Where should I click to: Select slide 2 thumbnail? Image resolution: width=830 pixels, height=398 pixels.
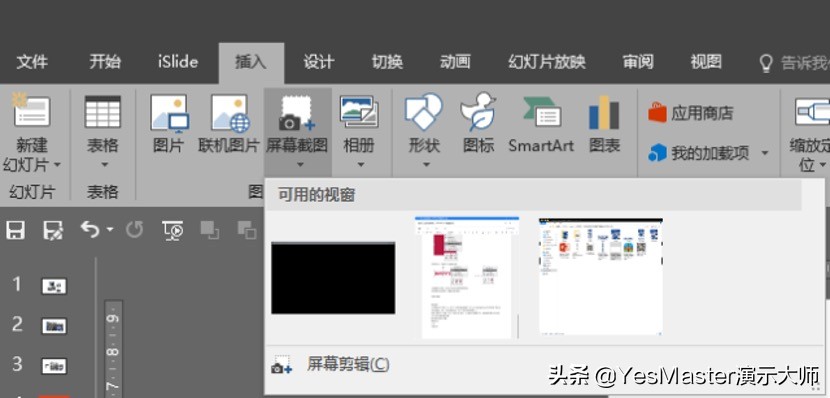(54, 326)
